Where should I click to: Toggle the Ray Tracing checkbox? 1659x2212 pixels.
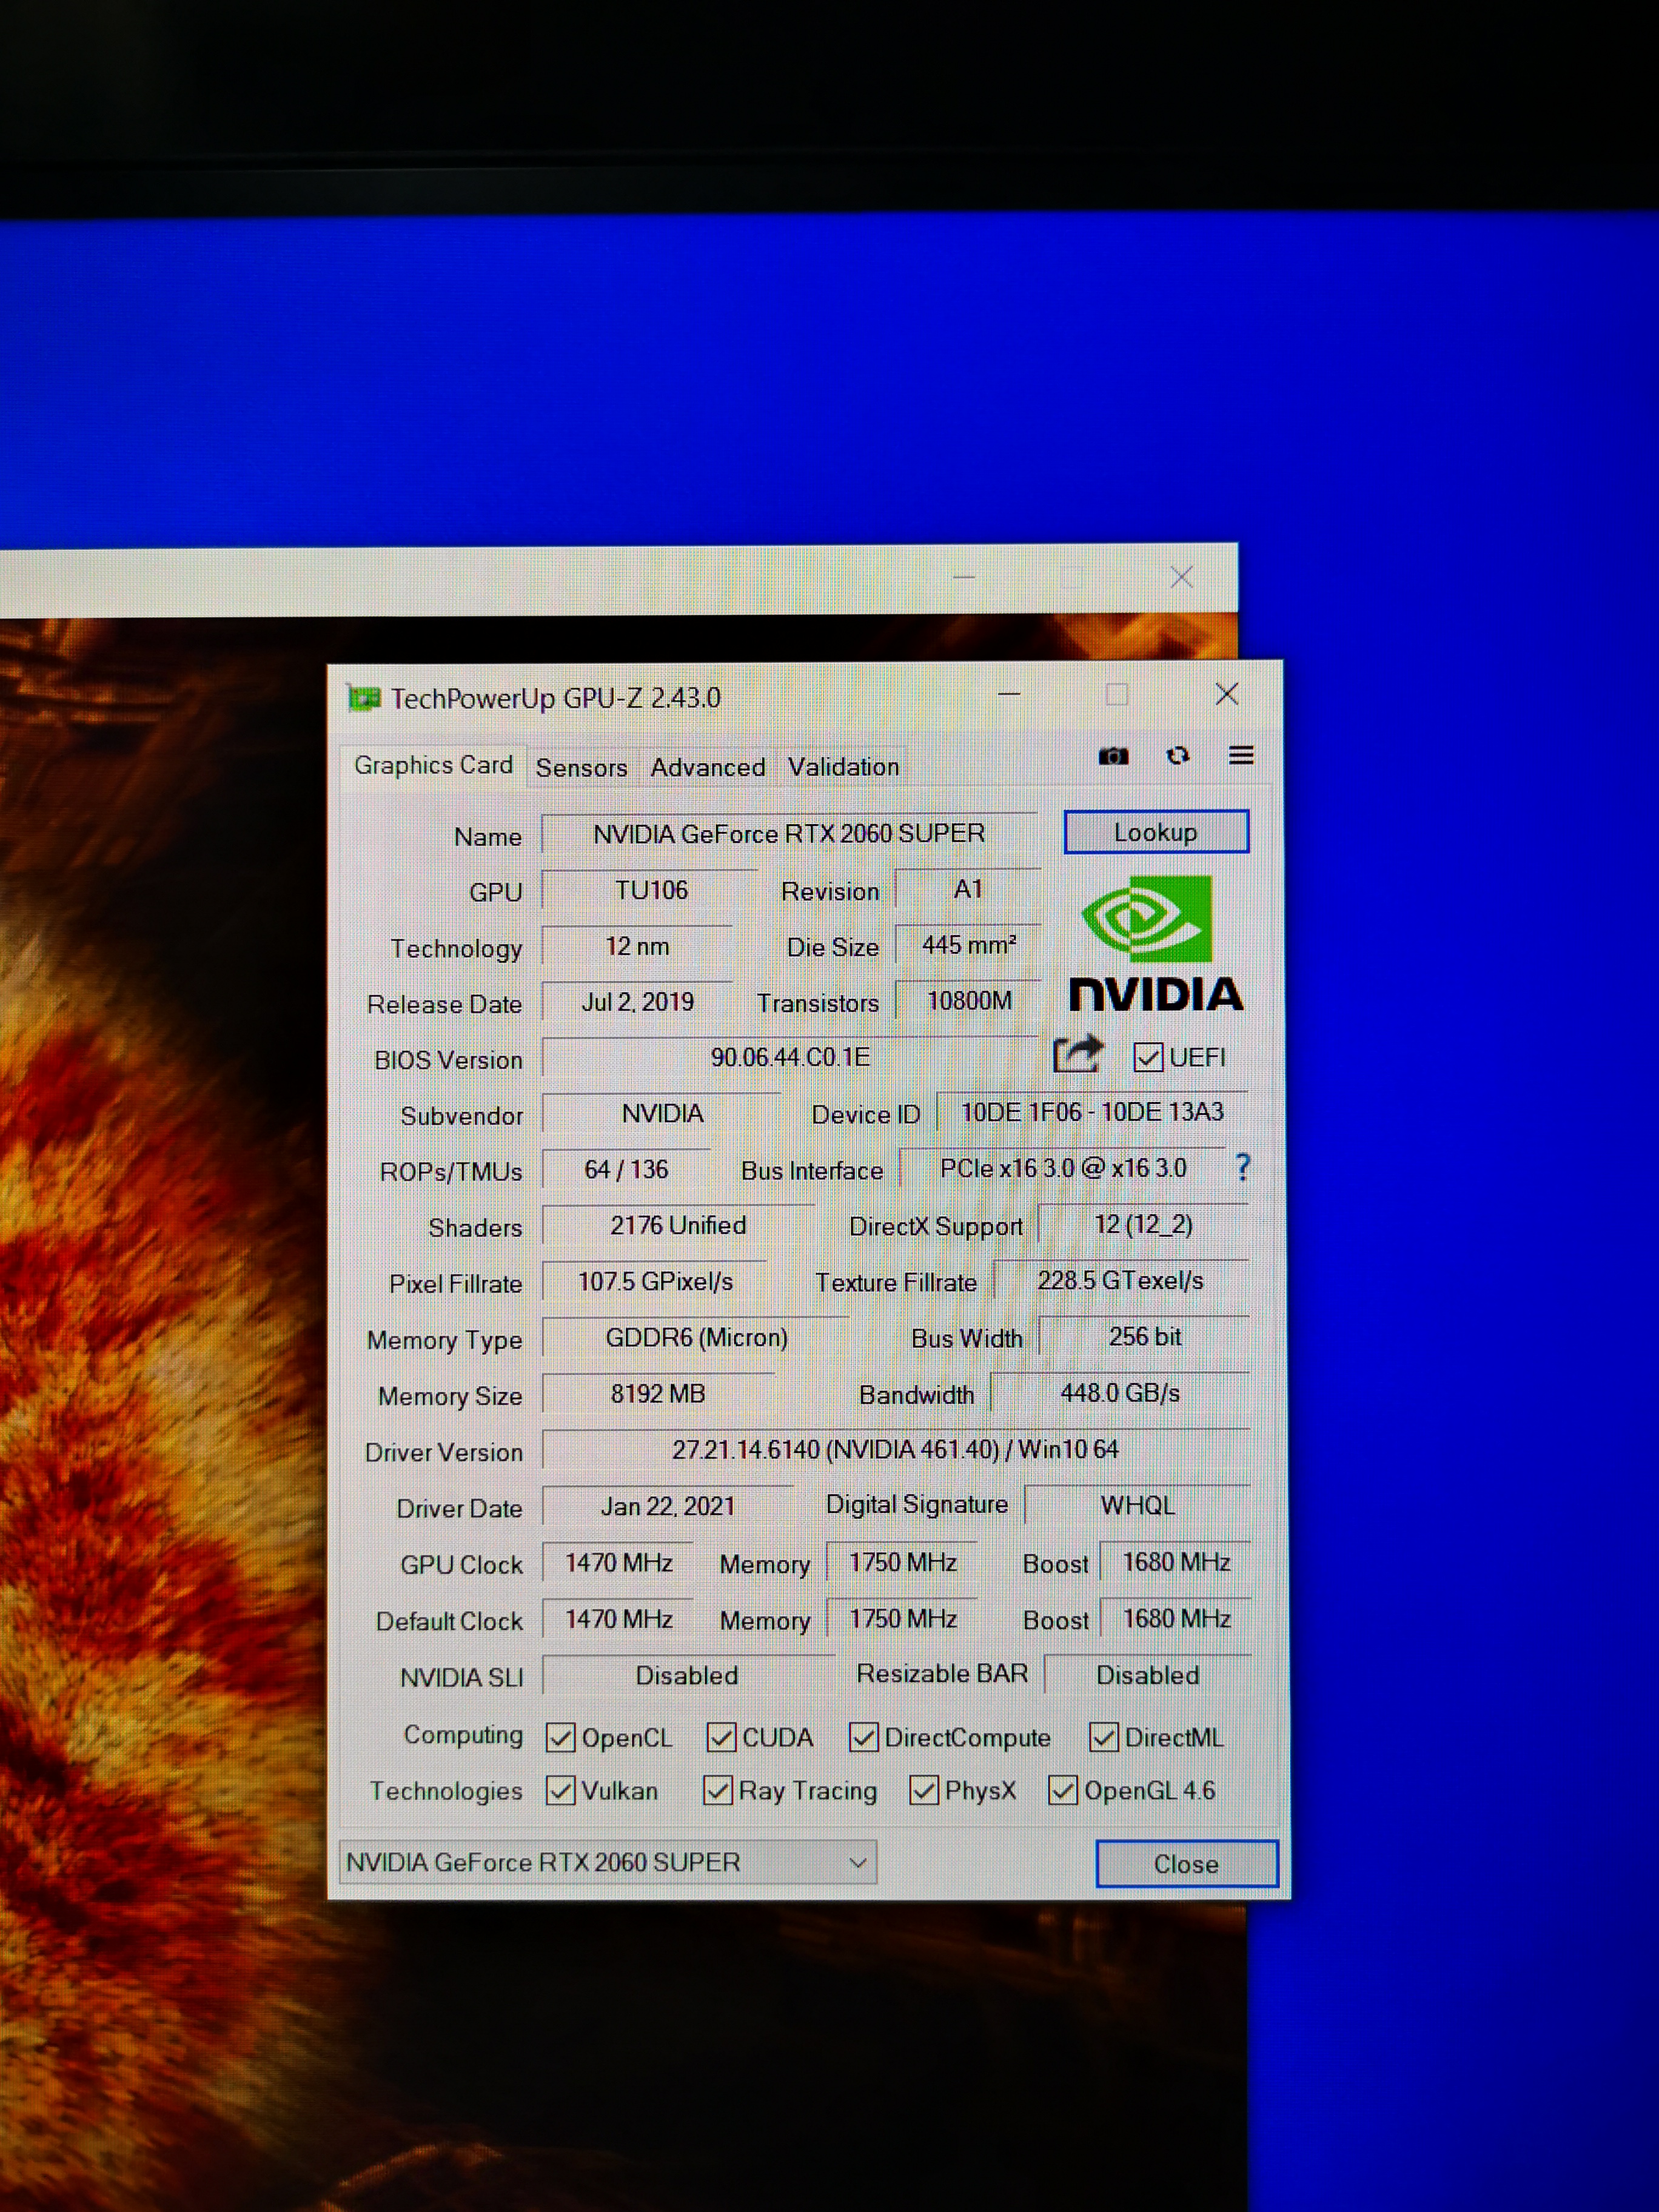(717, 1791)
